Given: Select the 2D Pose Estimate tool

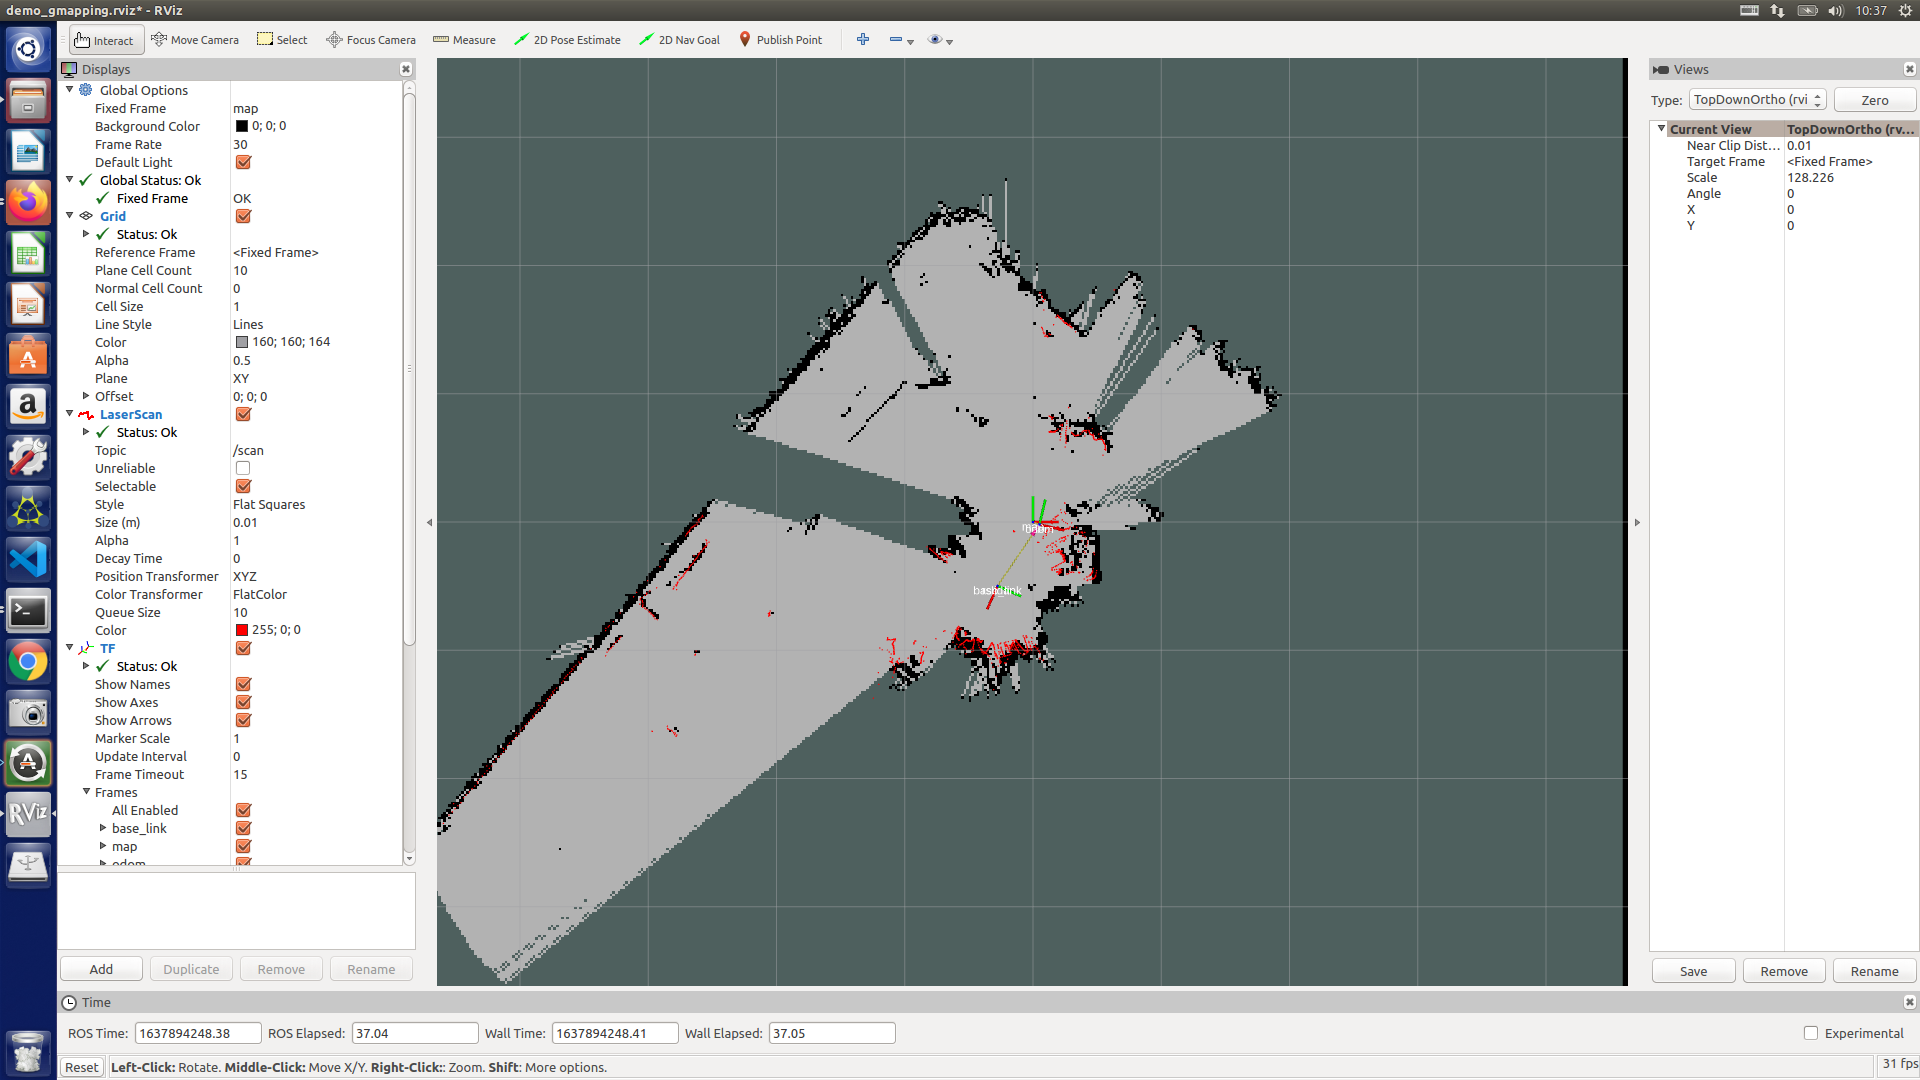Looking at the screenshot, I should tap(567, 40).
